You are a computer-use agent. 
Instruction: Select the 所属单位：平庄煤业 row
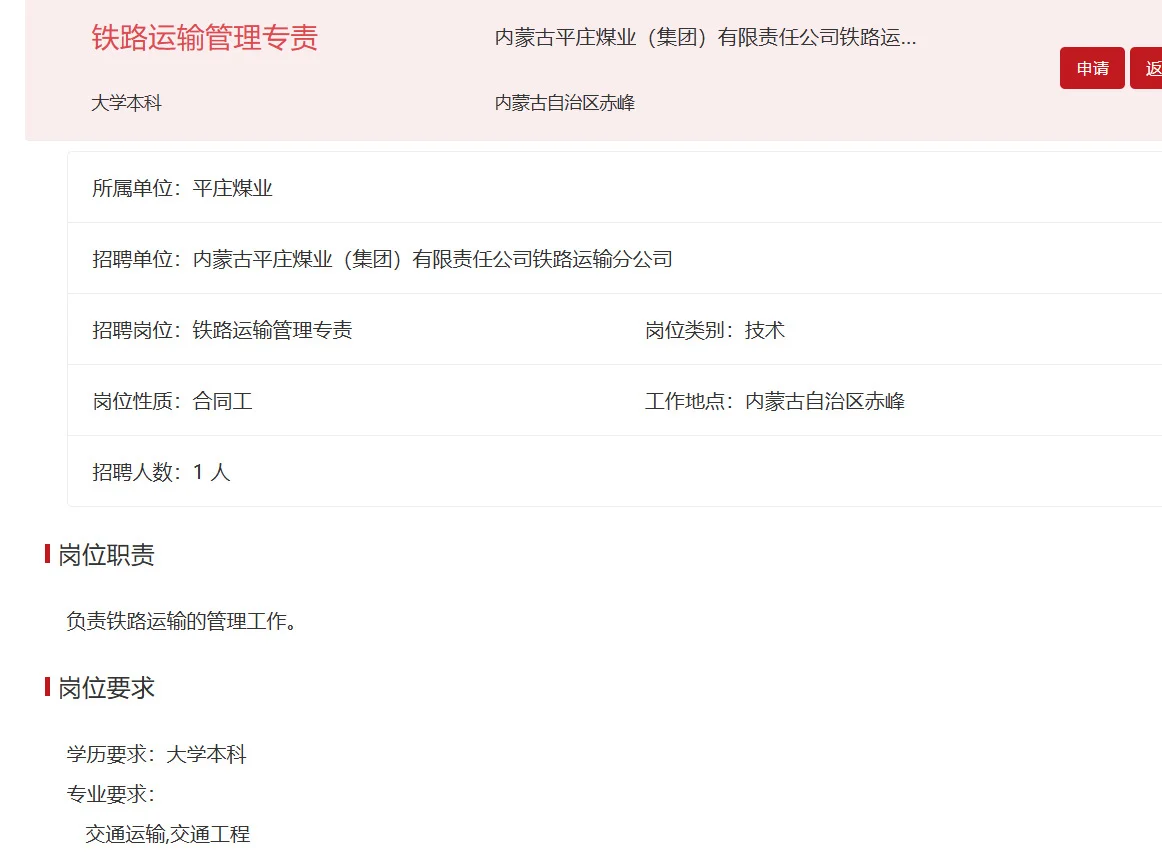[614, 188]
